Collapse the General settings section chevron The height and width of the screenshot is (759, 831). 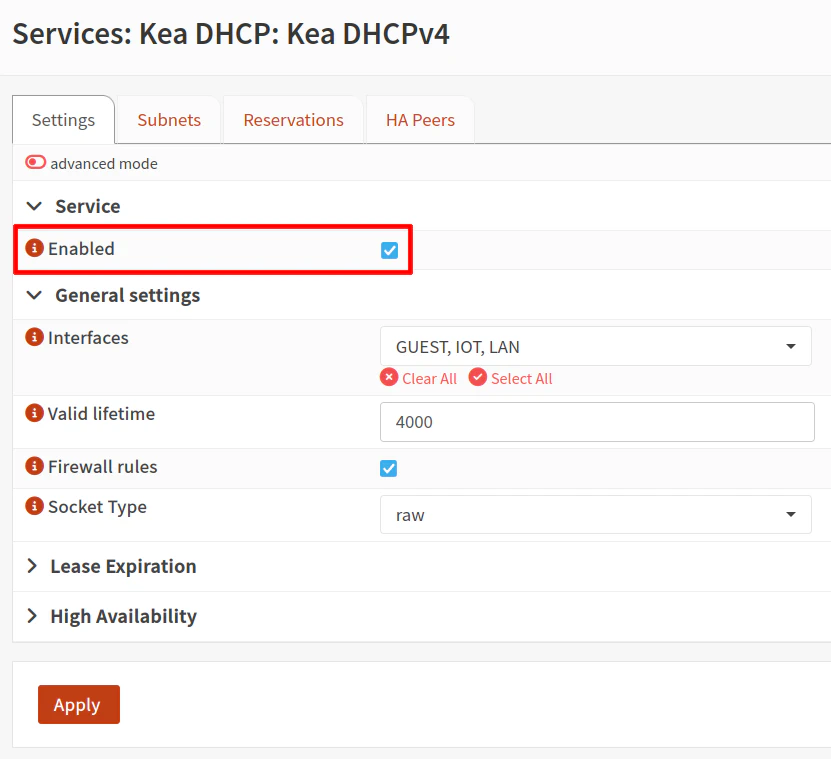point(34,295)
